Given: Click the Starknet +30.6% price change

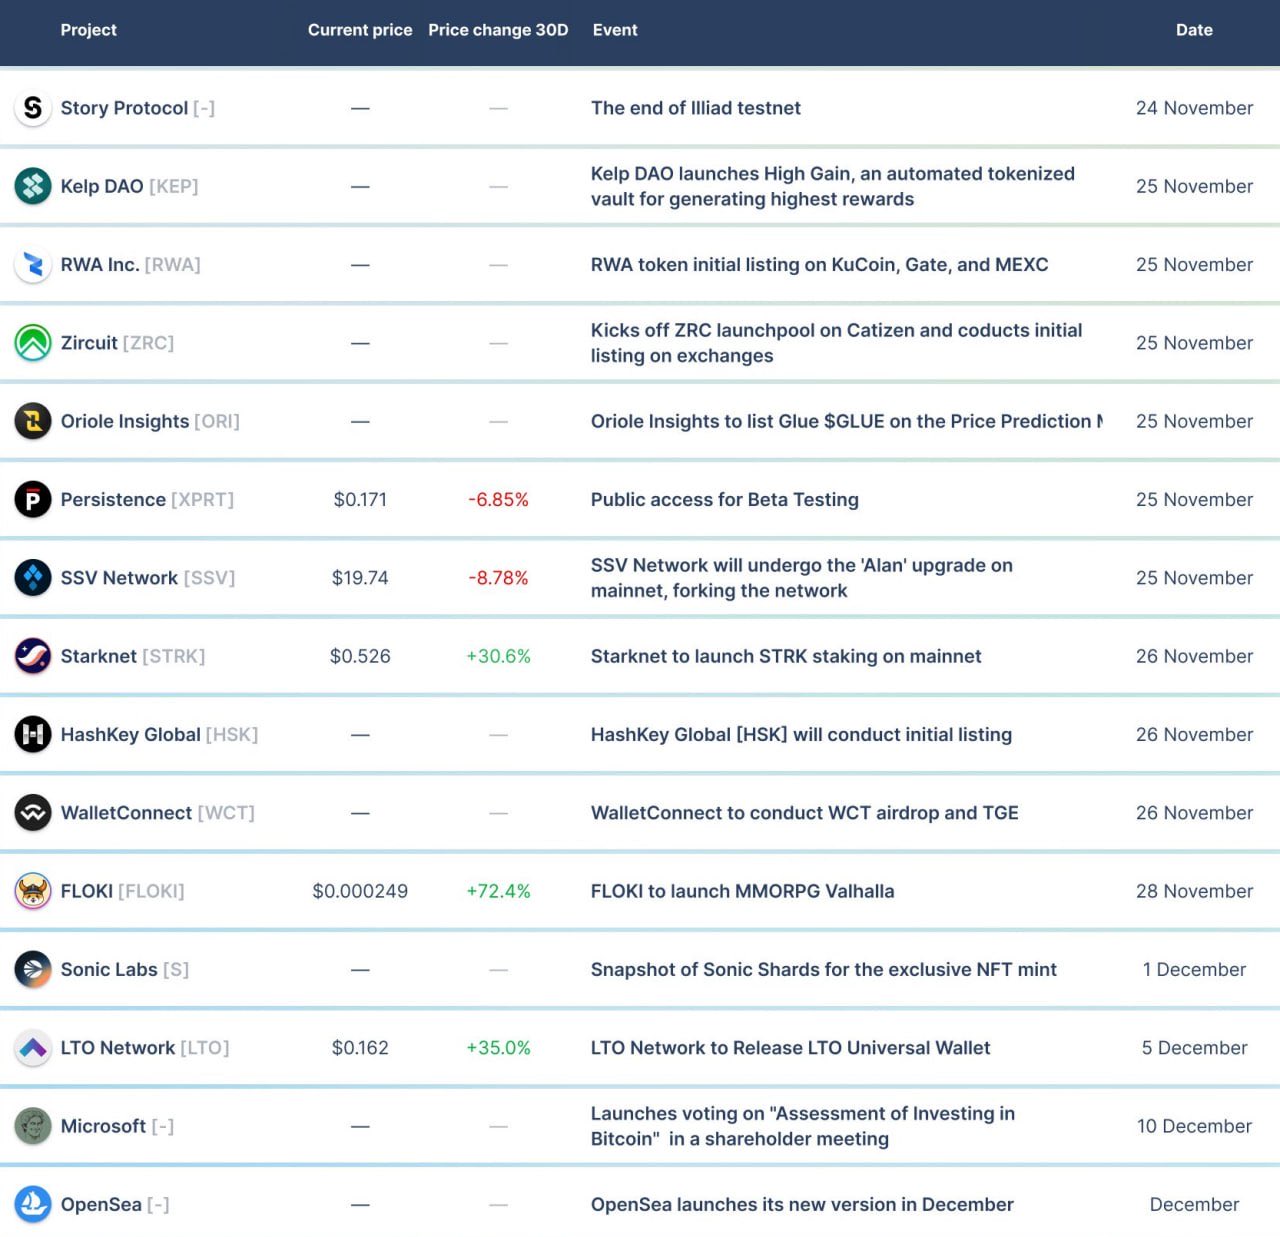Looking at the screenshot, I should coord(498,656).
